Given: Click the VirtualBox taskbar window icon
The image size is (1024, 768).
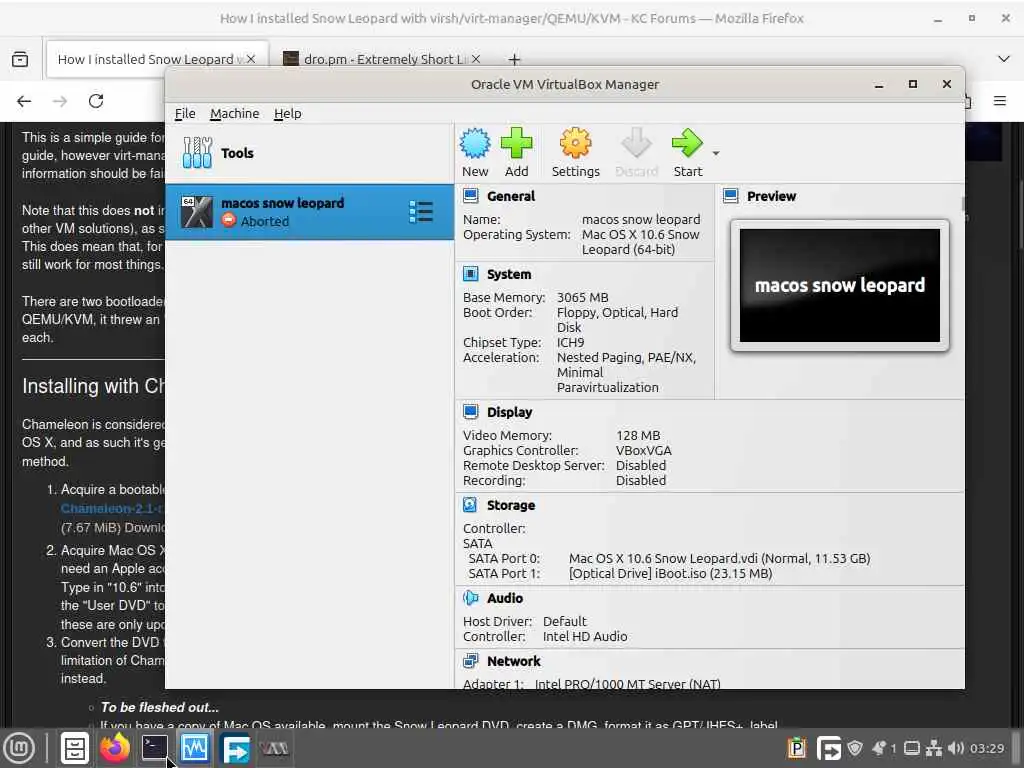Looking at the screenshot, I should [x=274, y=748].
